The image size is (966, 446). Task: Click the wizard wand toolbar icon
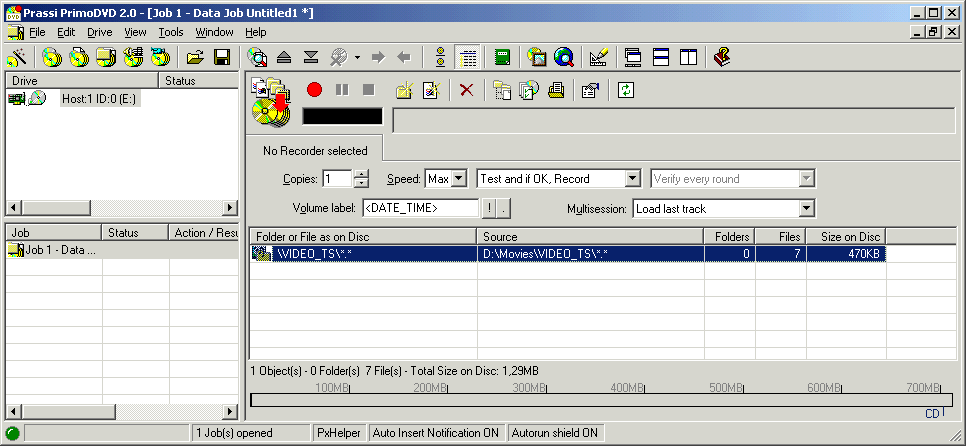(x=17, y=57)
